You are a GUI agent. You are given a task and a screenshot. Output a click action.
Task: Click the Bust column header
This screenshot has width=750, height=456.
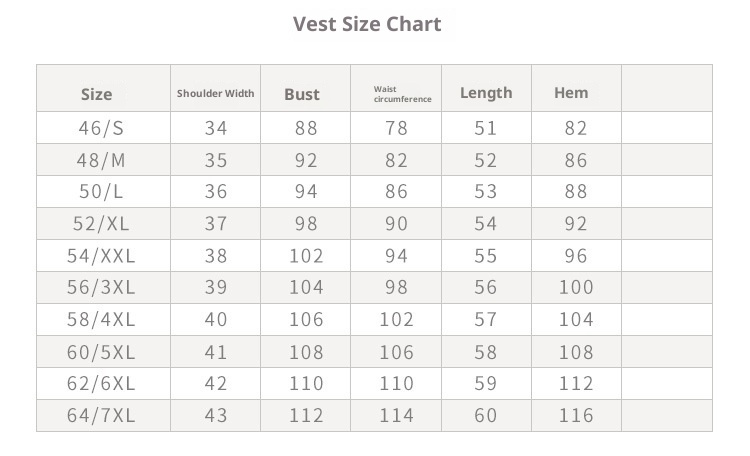302,94
